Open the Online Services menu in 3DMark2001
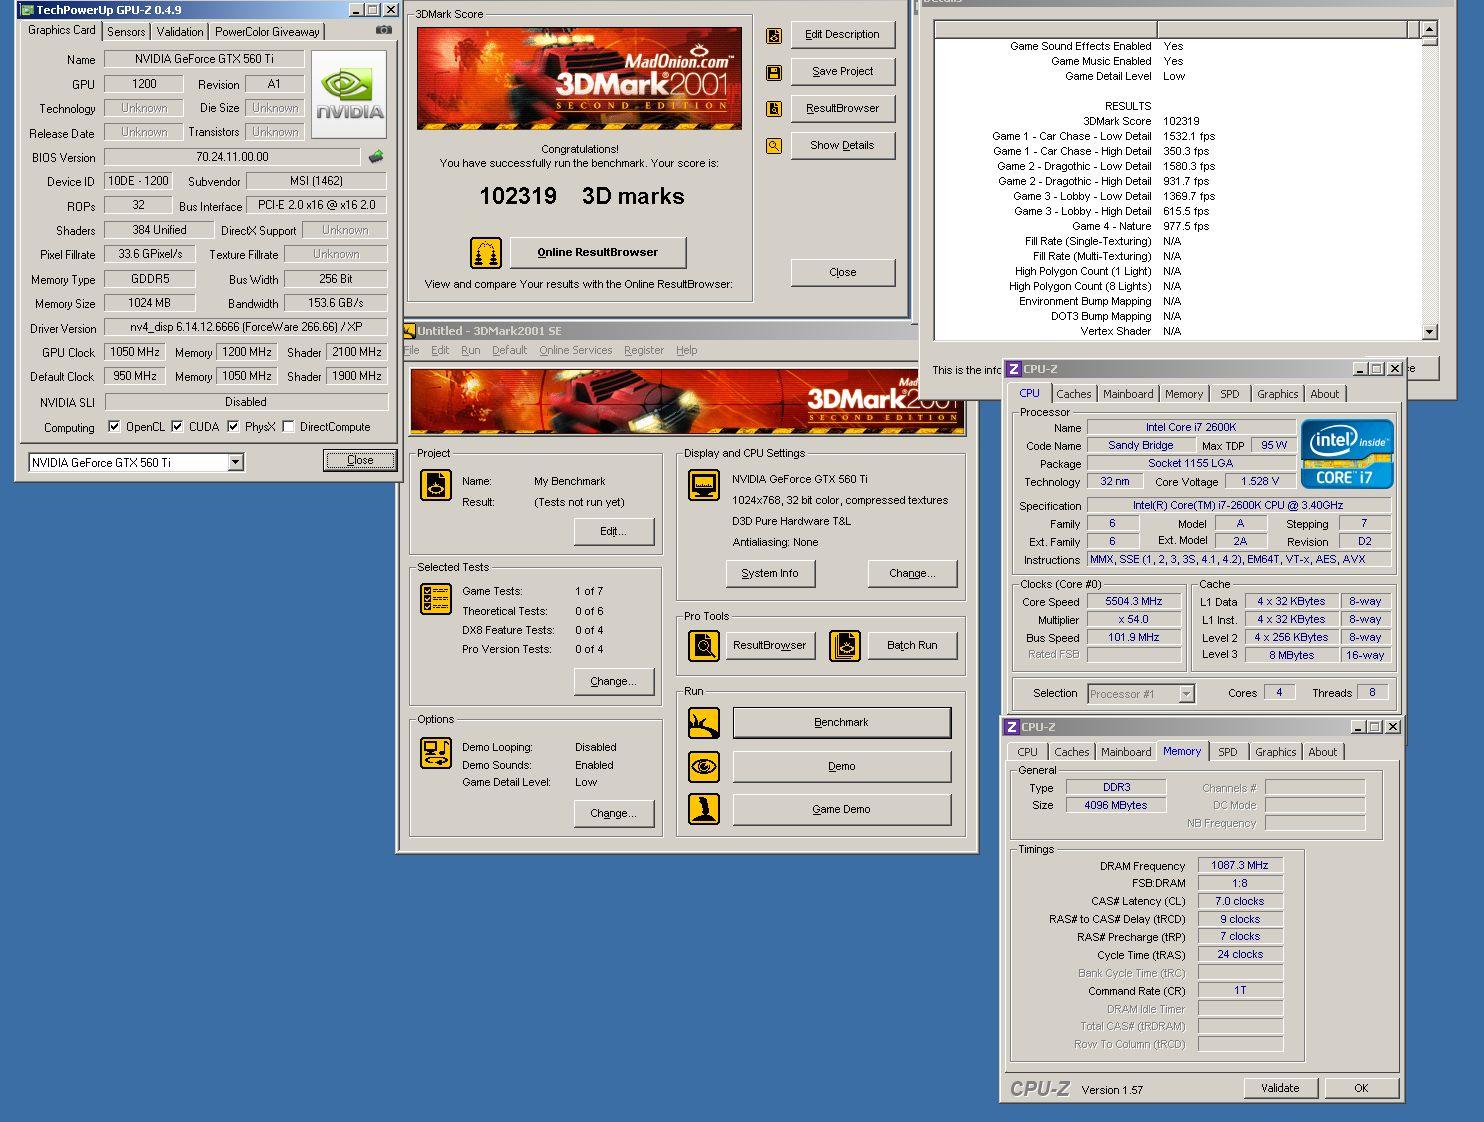The width and height of the screenshot is (1484, 1122). tap(575, 350)
